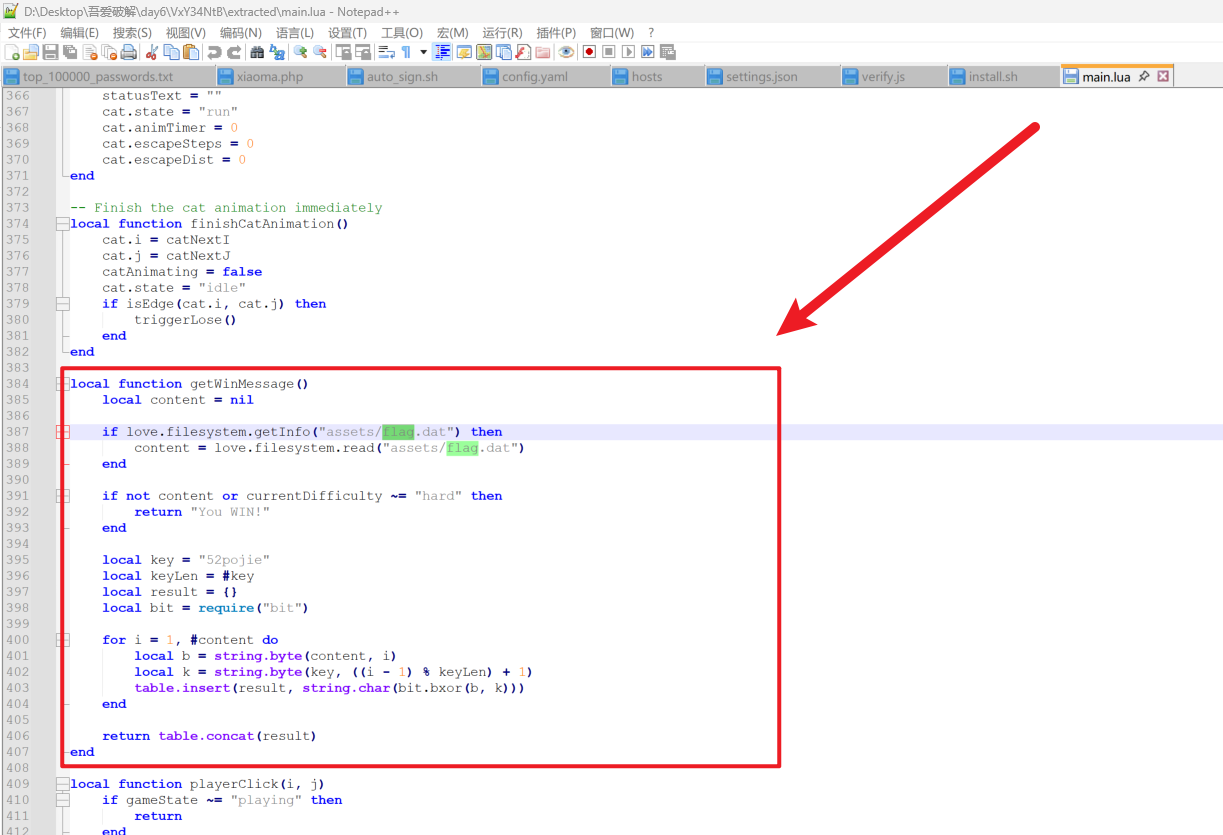Click the Save file toolbar icon

pyautogui.click(x=50, y=52)
